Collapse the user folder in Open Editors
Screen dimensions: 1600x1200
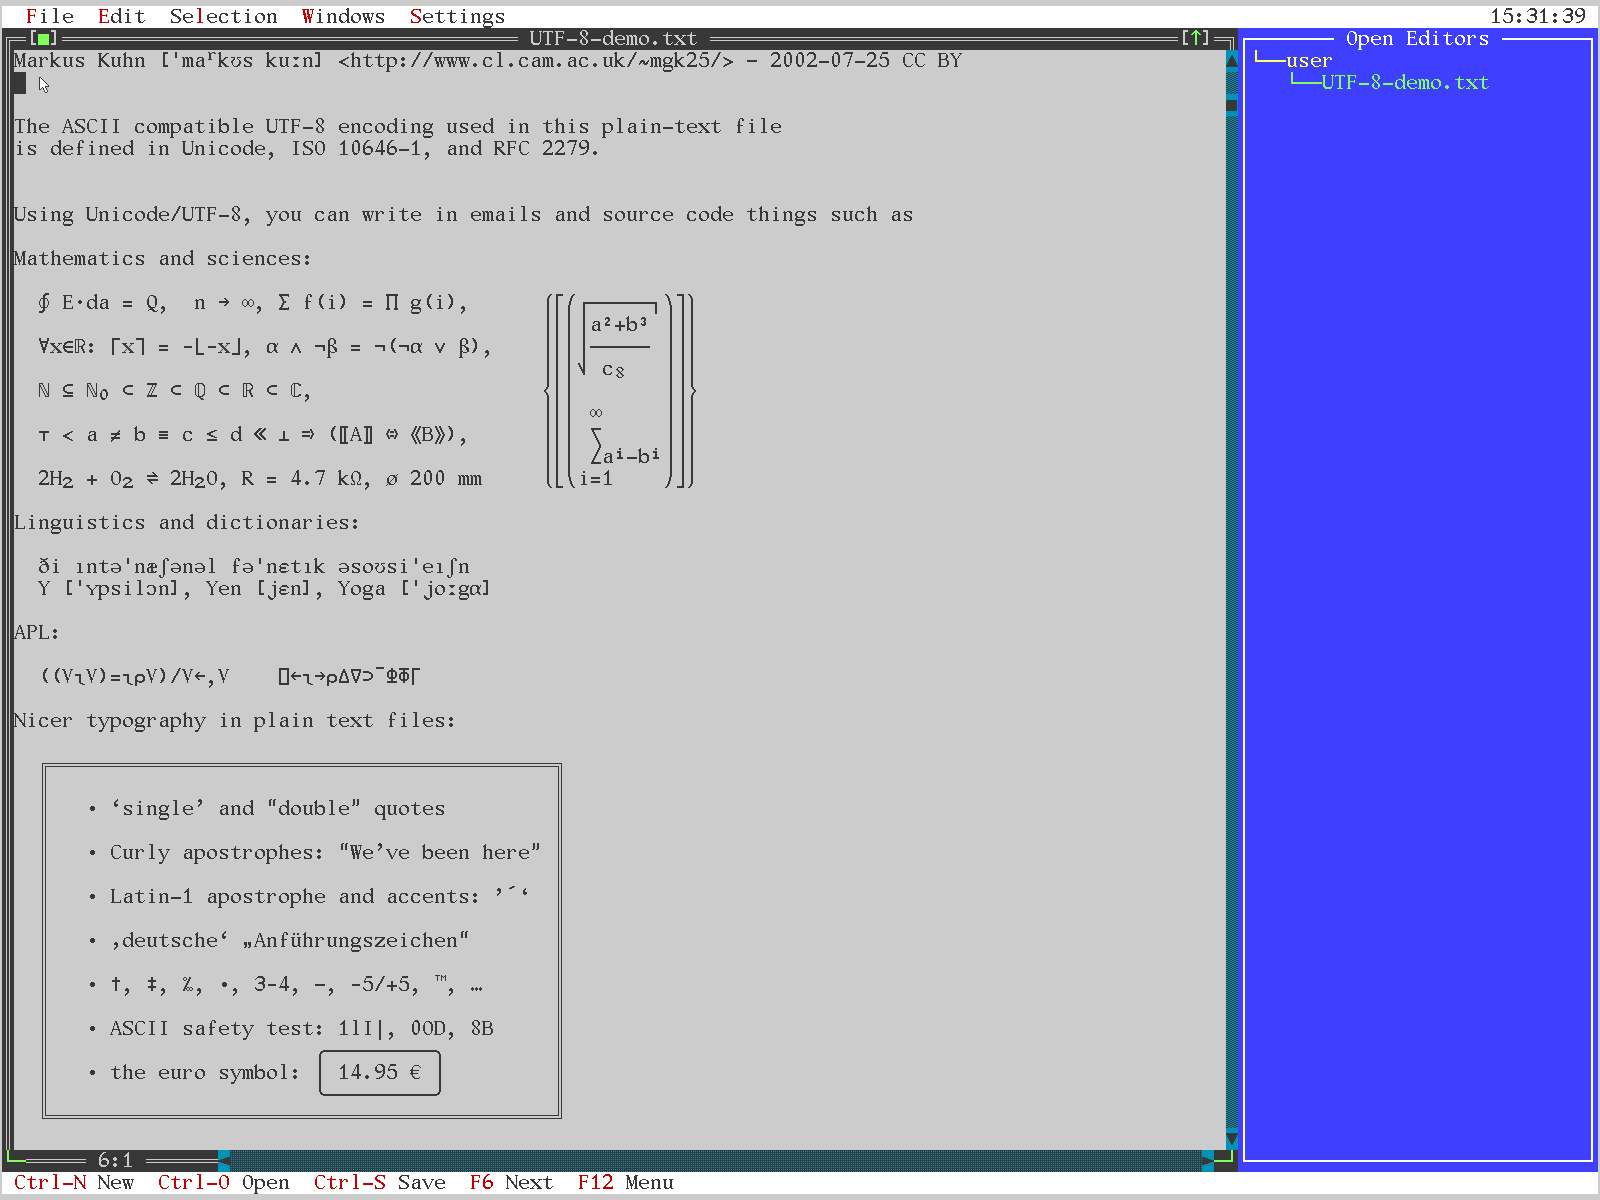1309,60
